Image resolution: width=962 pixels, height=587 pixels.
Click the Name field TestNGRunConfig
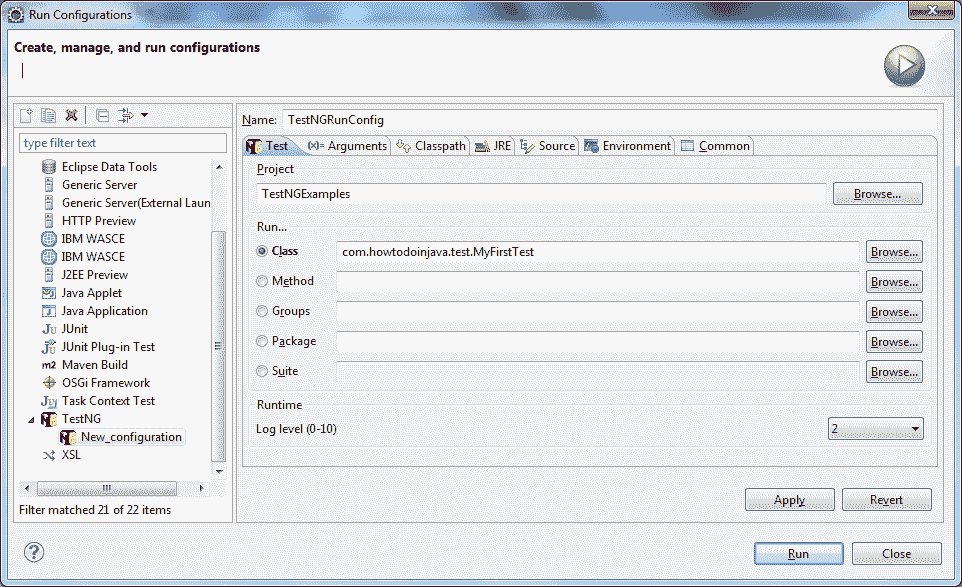click(x=609, y=120)
